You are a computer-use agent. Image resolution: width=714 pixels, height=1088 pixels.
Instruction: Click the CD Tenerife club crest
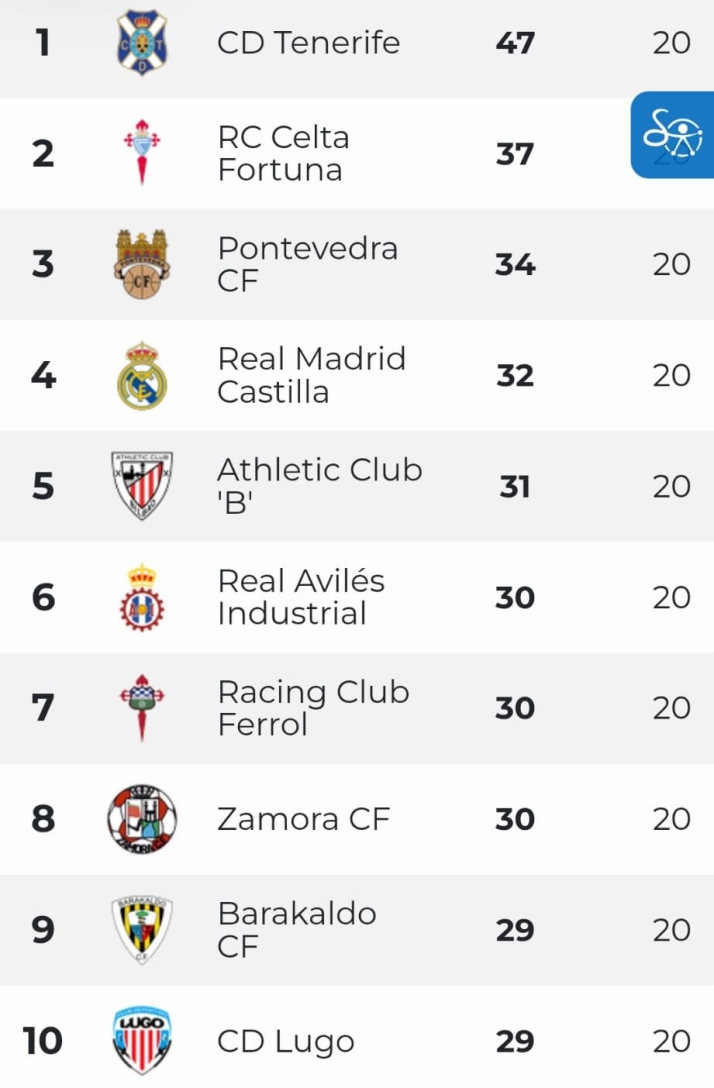point(142,43)
